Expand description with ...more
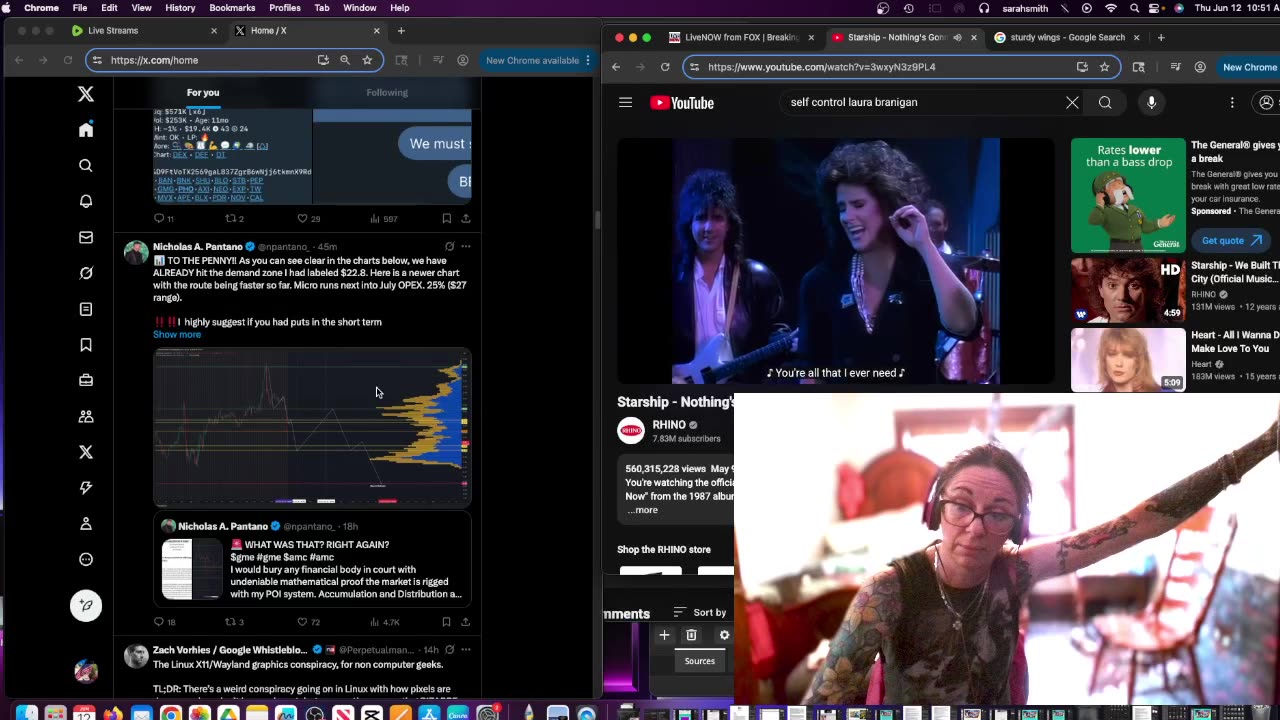This screenshot has width=1280, height=720. point(642,510)
